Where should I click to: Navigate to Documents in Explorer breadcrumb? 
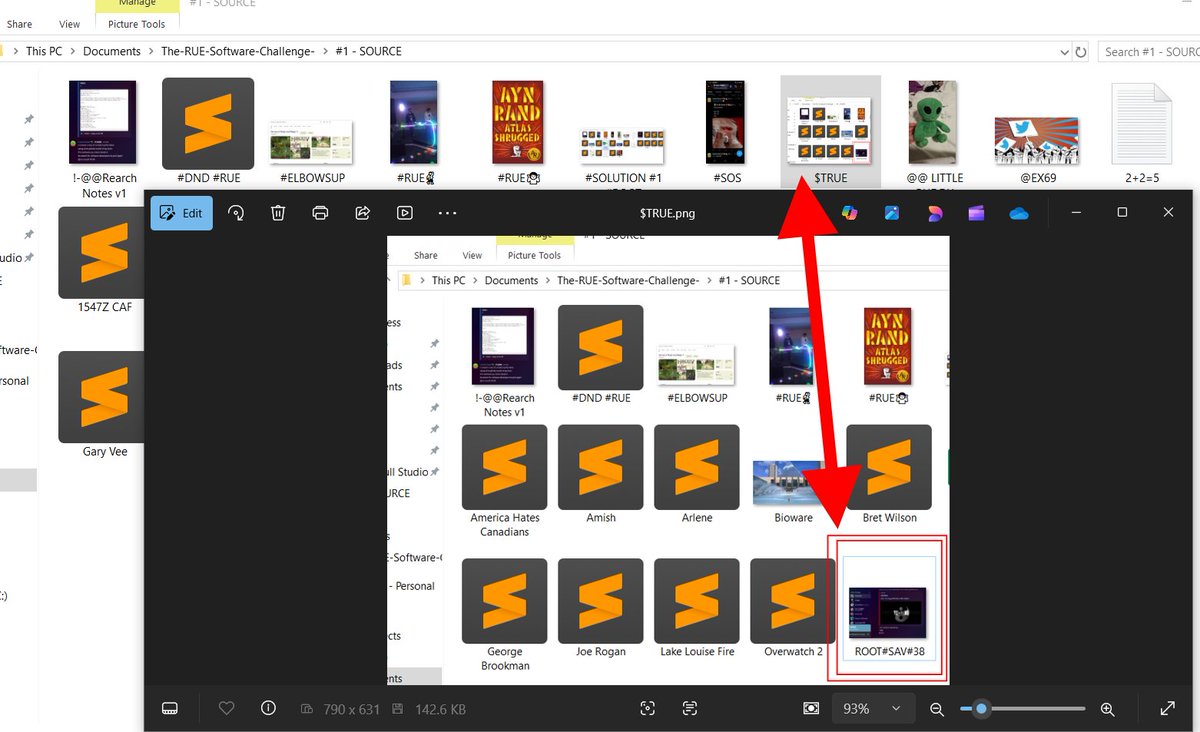coord(112,51)
